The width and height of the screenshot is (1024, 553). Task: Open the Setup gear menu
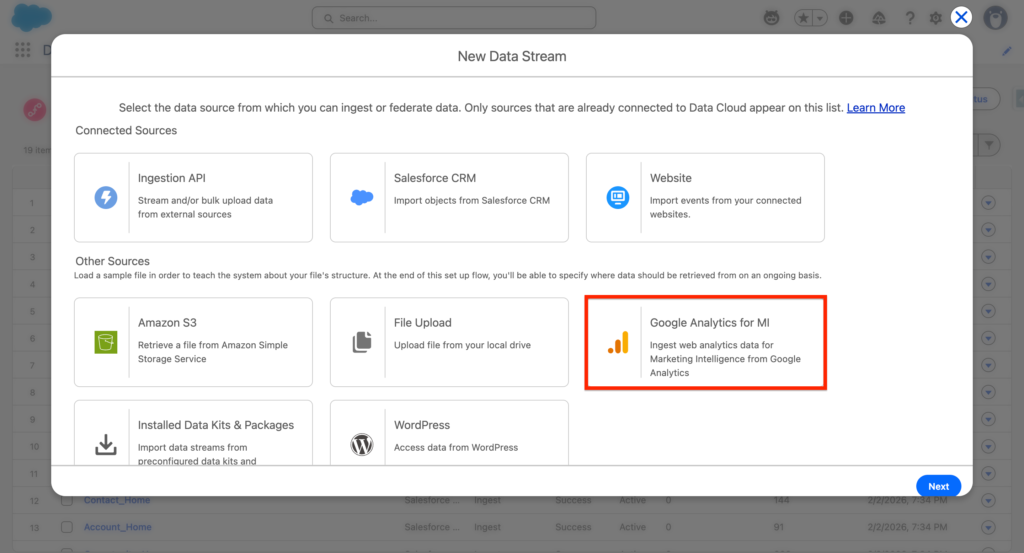pyautogui.click(x=936, y=18)
